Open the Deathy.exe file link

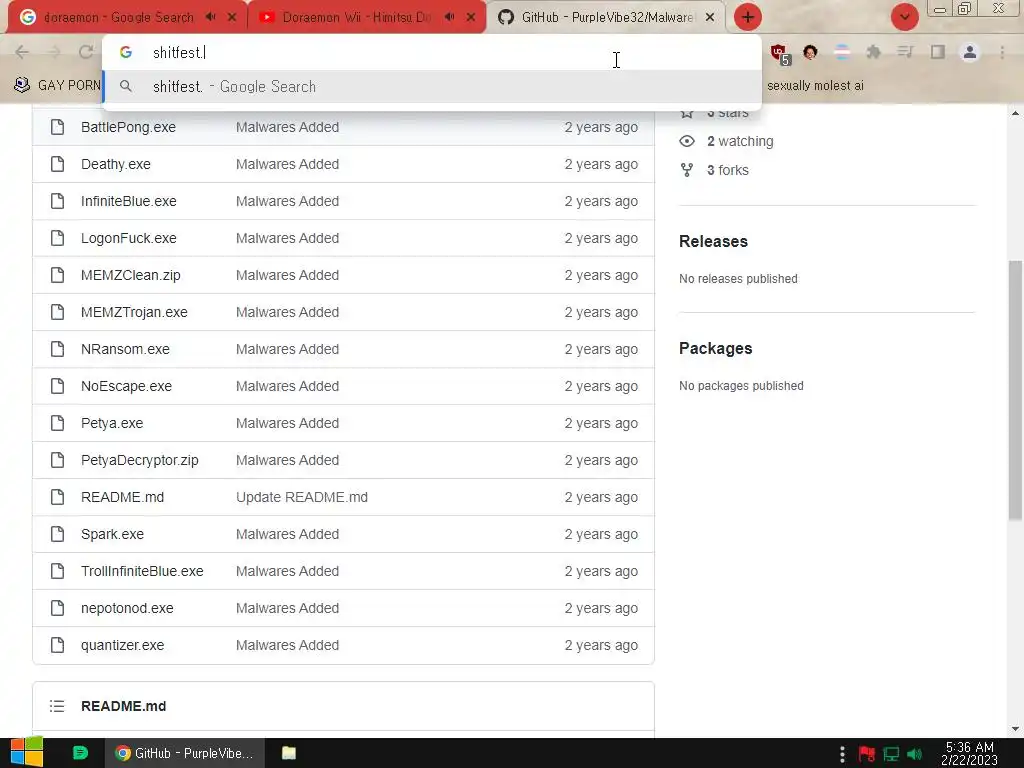[116, 165]
